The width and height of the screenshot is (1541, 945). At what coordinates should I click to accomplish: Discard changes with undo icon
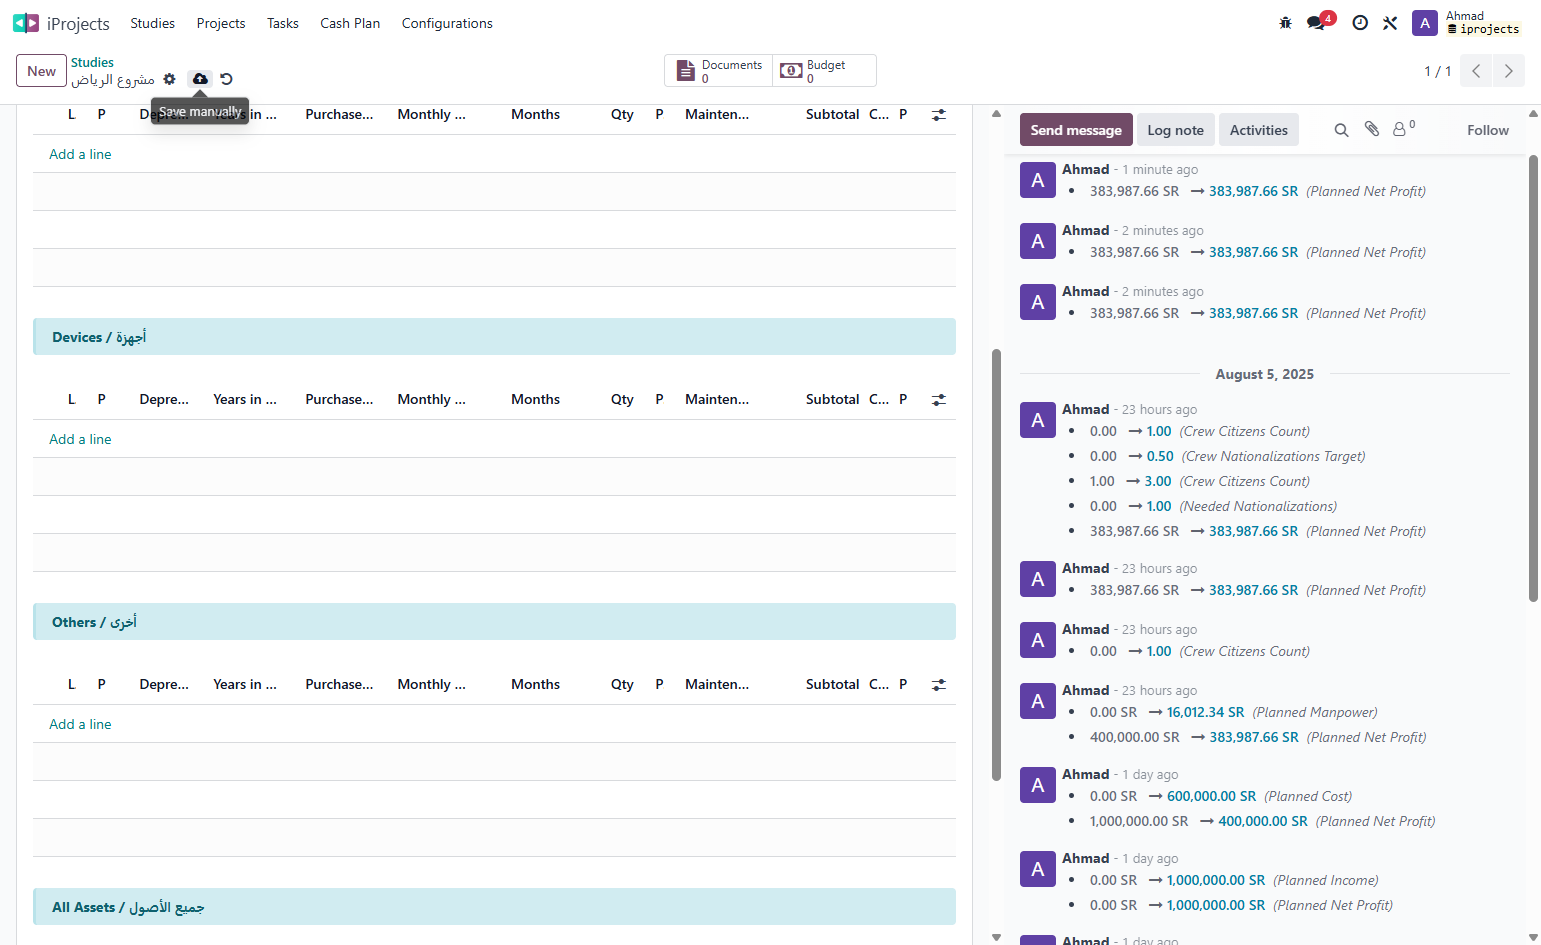coord(226,79)
